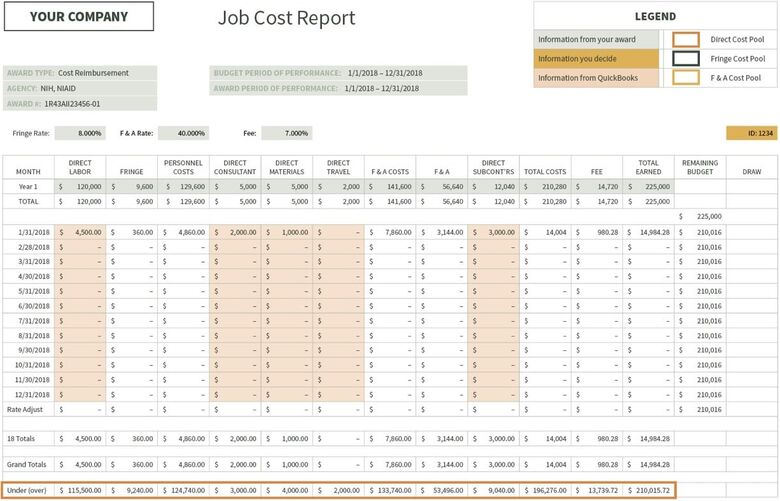Click the ID: 1234 cell
Image resolution: width=780 pixels, height=501 pixels.
point(752,133)
